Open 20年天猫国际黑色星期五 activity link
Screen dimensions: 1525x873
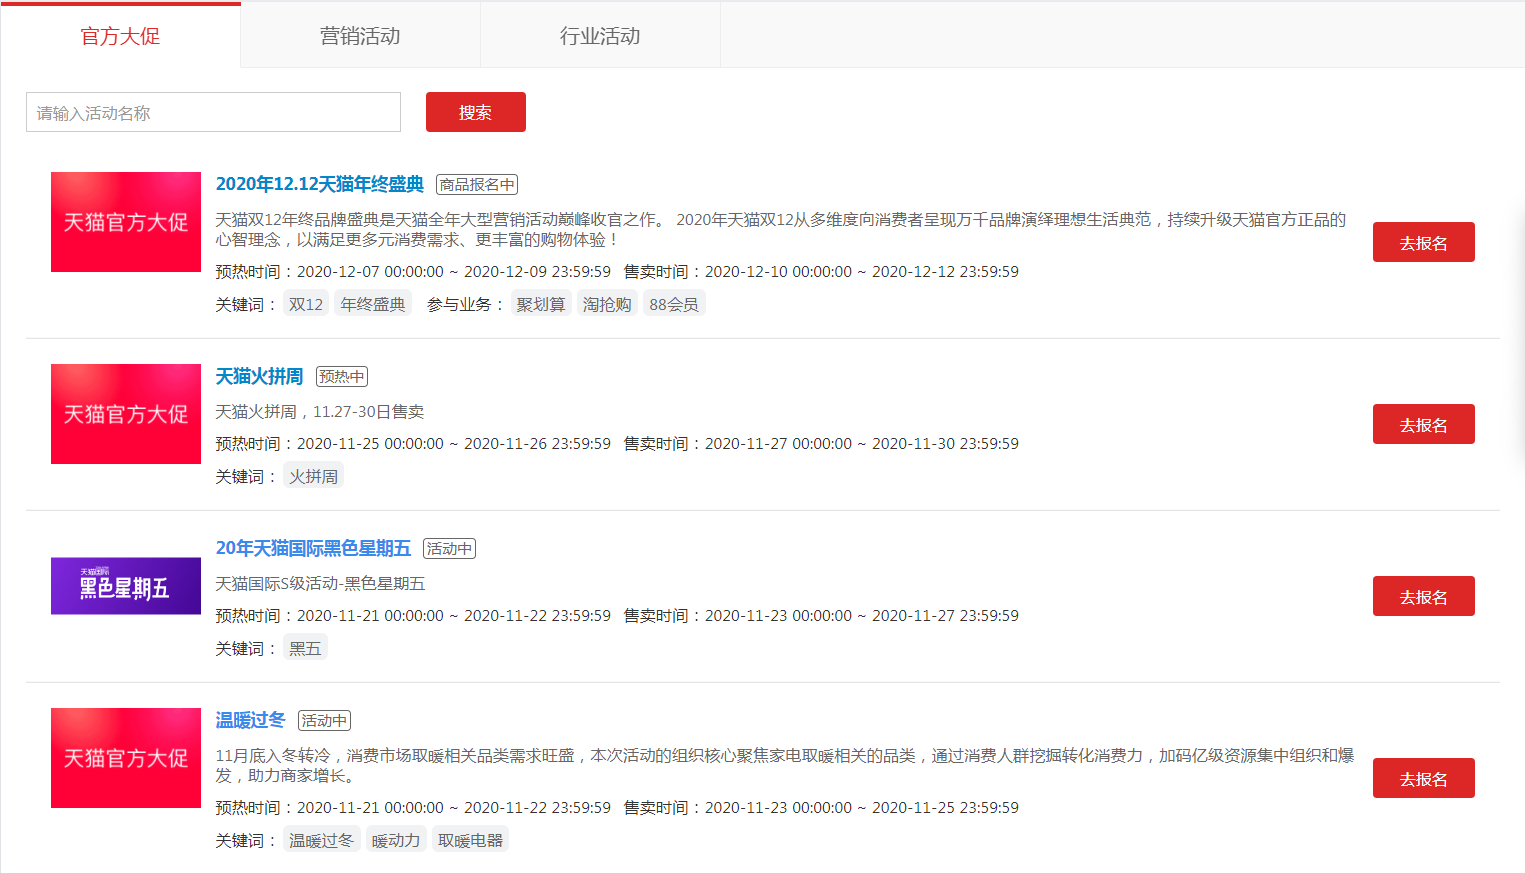pyautogui.click(x=313, y=548)
